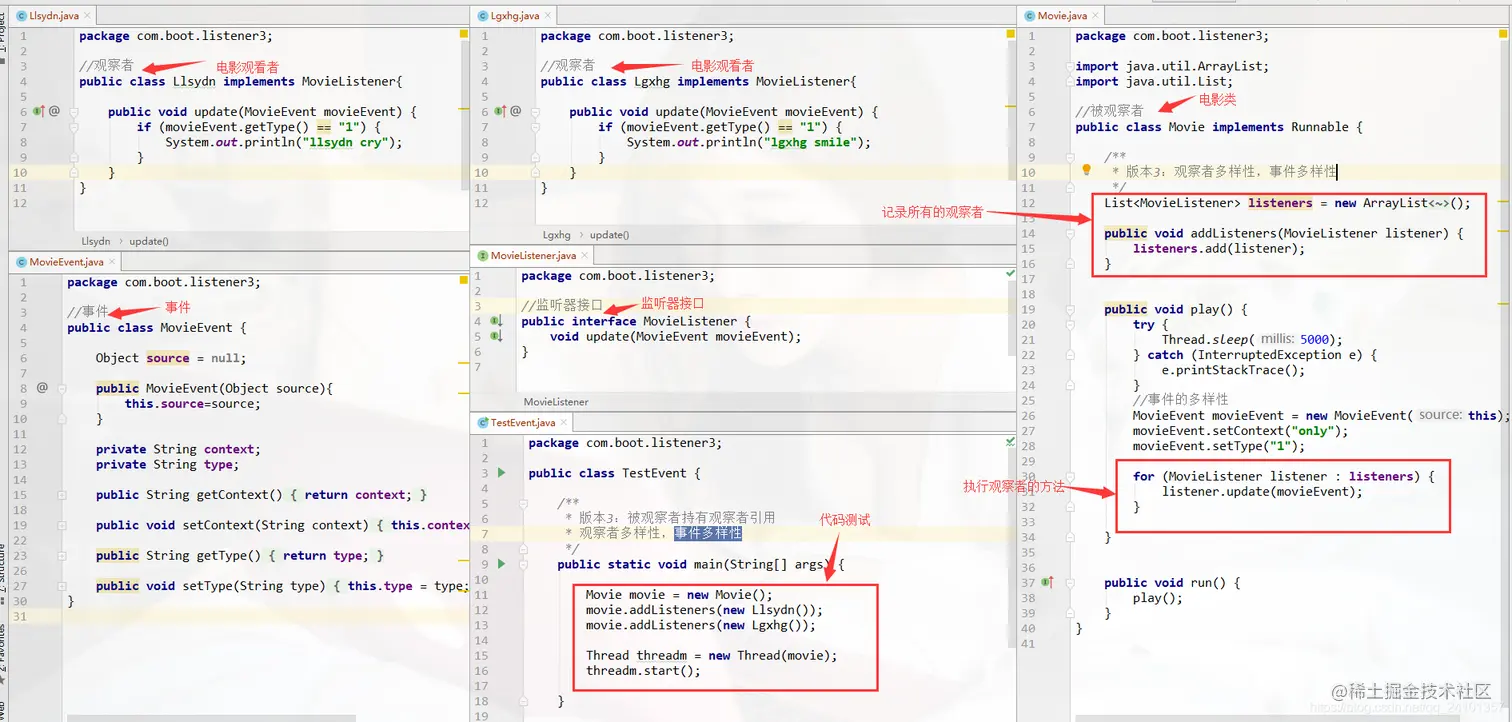Close the Movie.java tab
The height and width of the screenshot is (722, 1512).
[1095, 16]
